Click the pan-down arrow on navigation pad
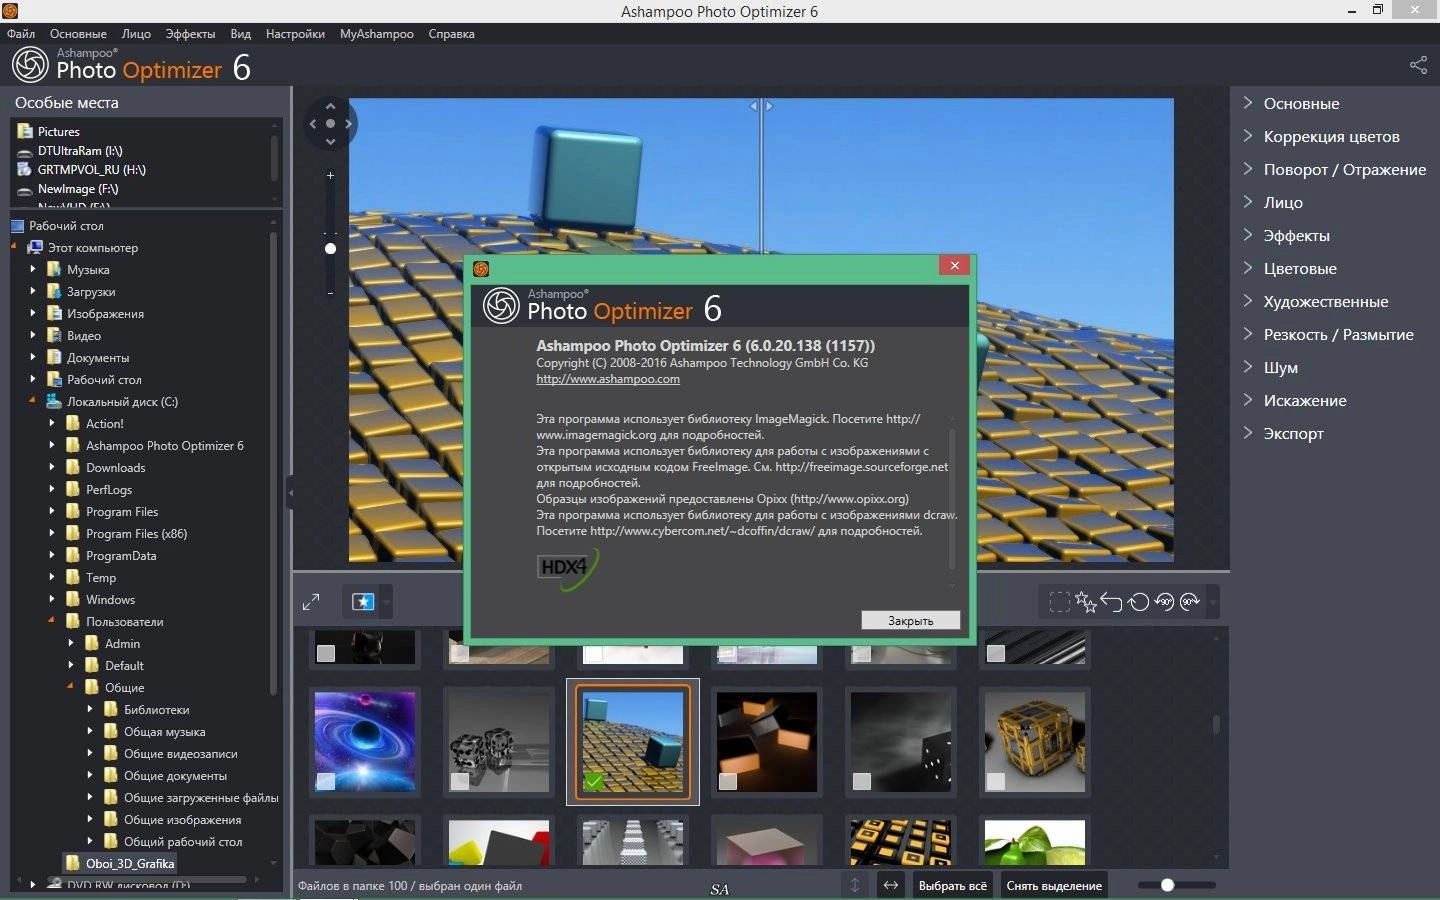Screen dimensions: 1440x900 point(330,142)
